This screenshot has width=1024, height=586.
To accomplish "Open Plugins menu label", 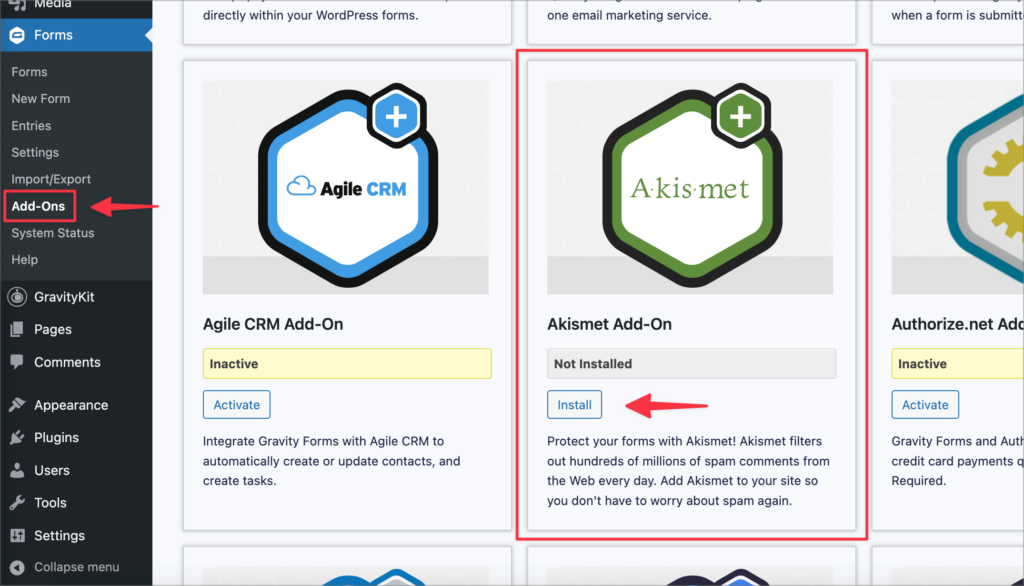I will click(56, 438).
